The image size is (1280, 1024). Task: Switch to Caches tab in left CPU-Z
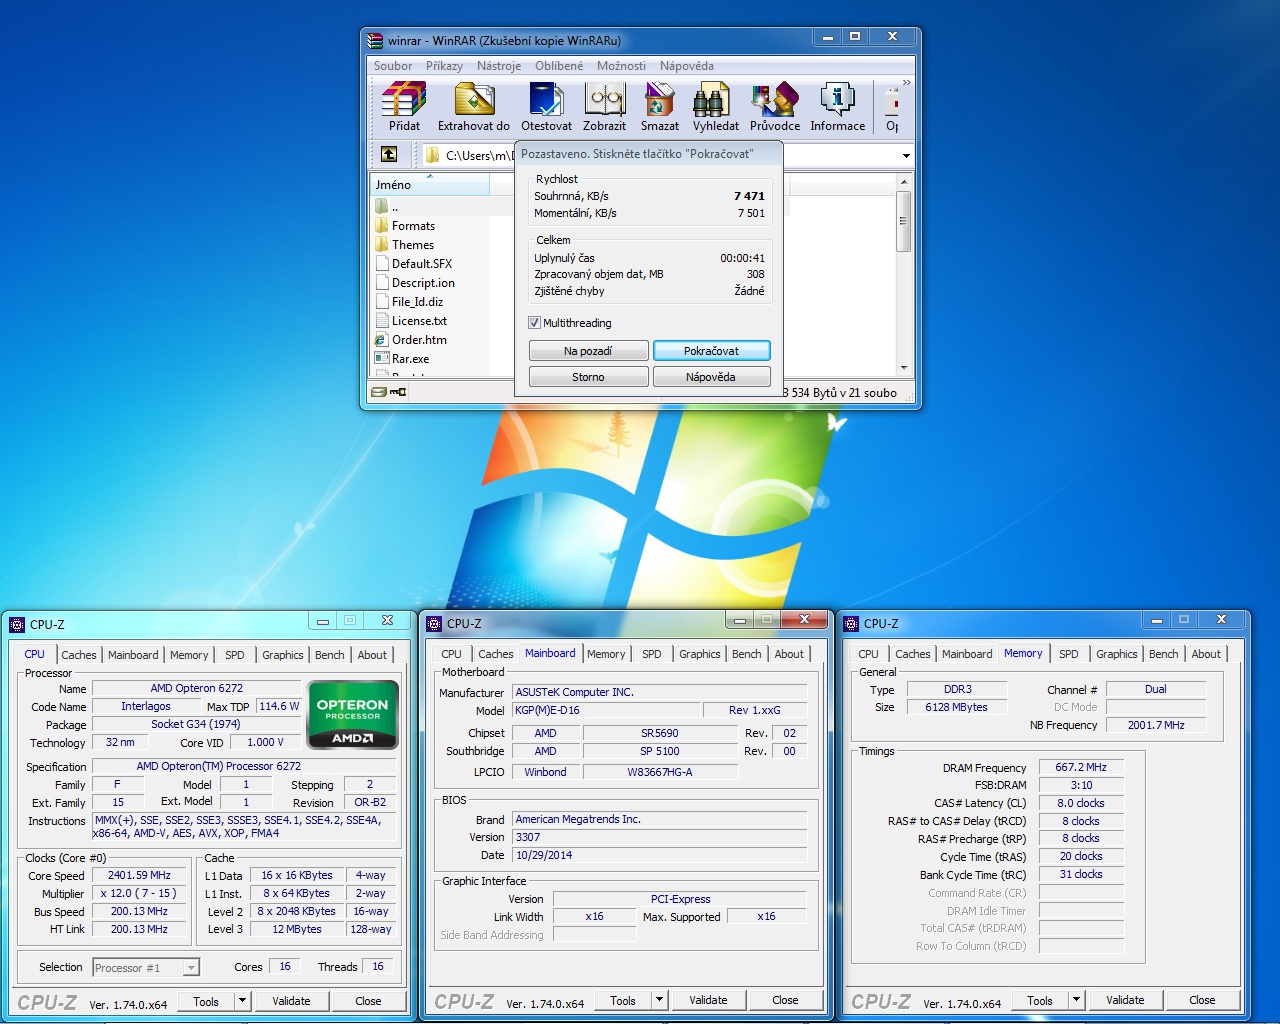click(79, 655)
